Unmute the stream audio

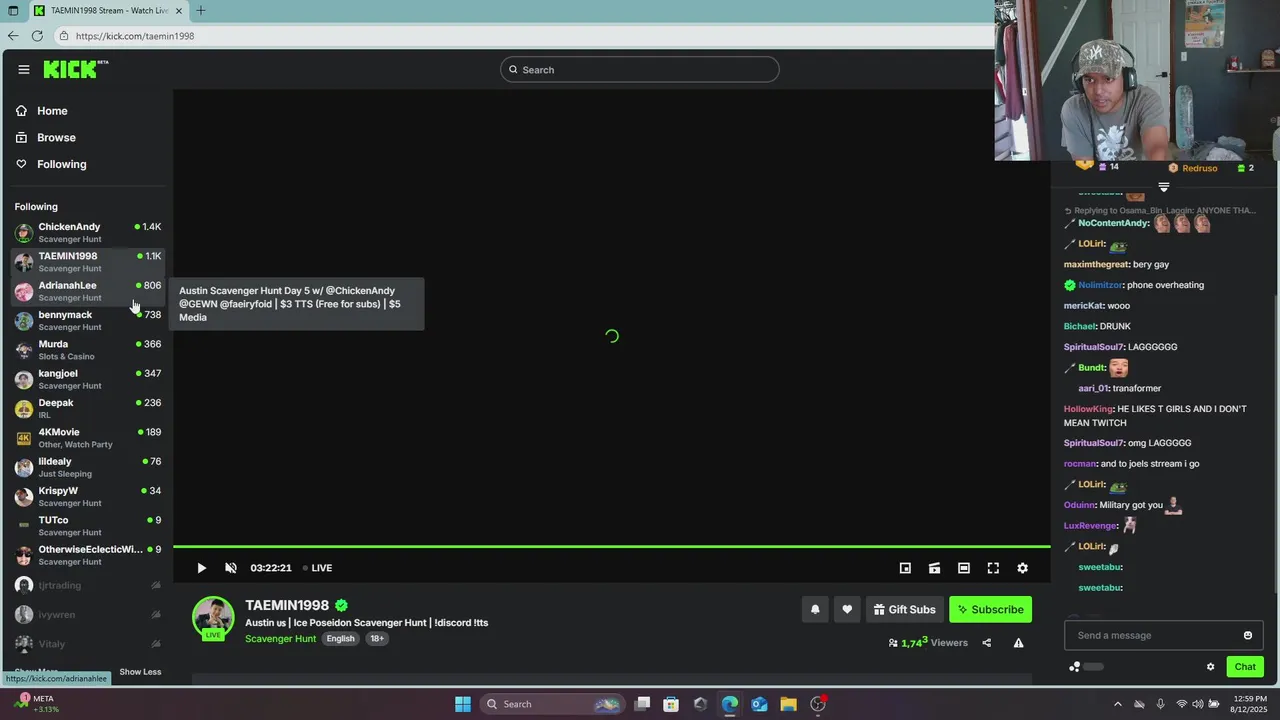tap(231, 568)
